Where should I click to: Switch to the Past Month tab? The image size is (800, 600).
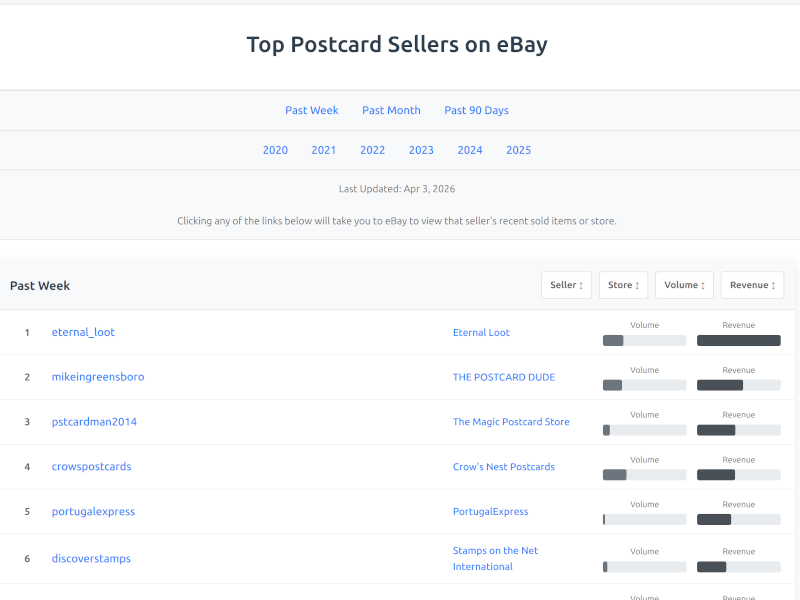[391, 110]
